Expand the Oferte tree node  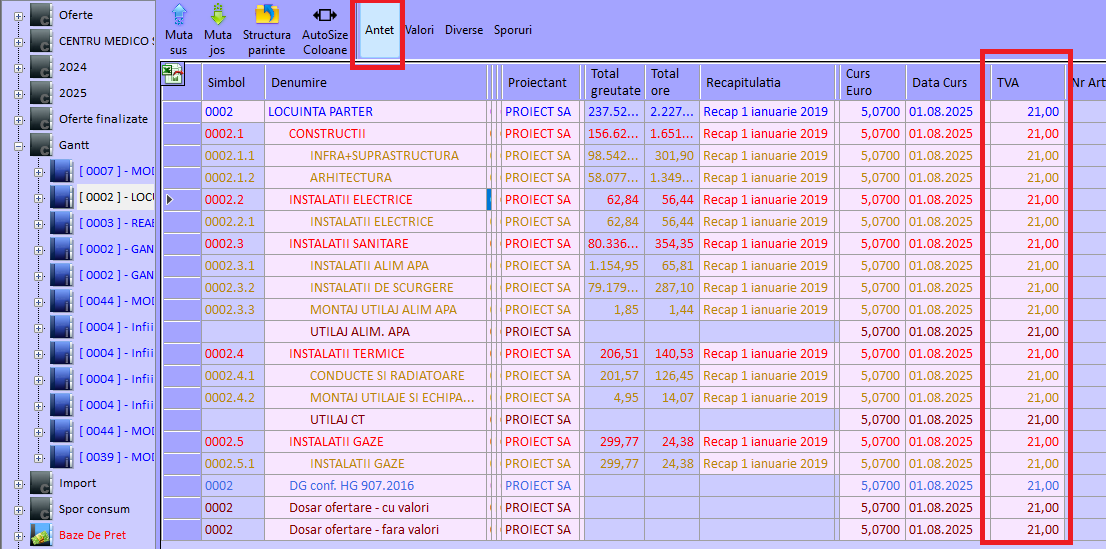[19, 16]
